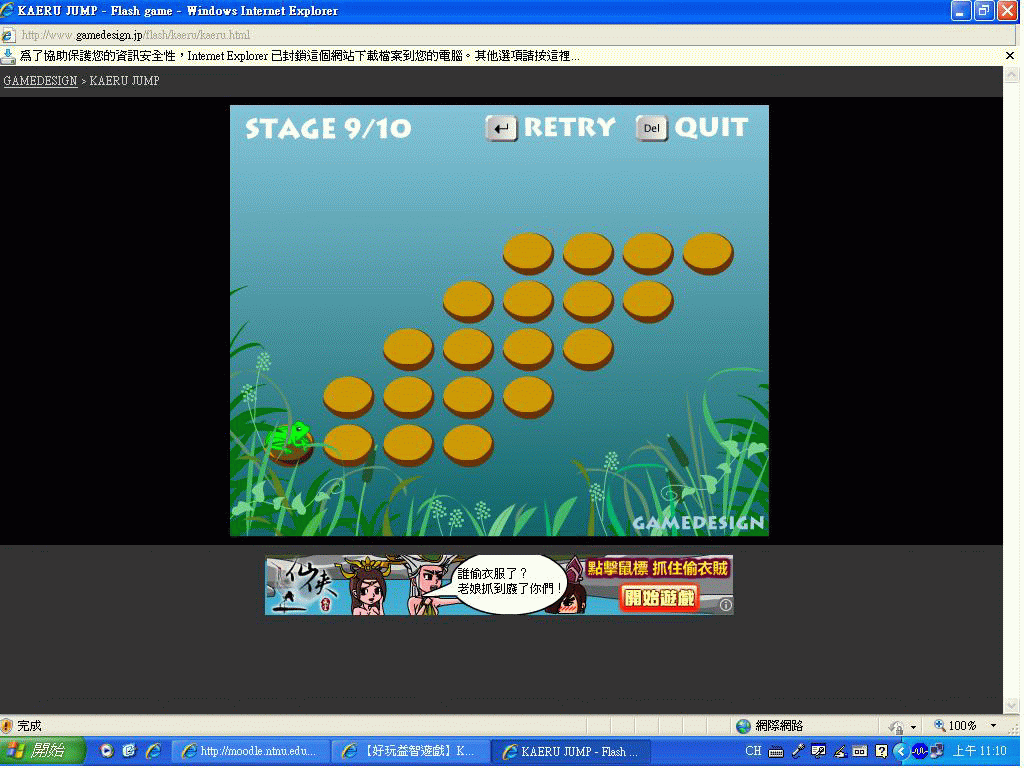Click the top-right lily pad in the top row
Screen dimensions: 1024x768
pos(708,253)
